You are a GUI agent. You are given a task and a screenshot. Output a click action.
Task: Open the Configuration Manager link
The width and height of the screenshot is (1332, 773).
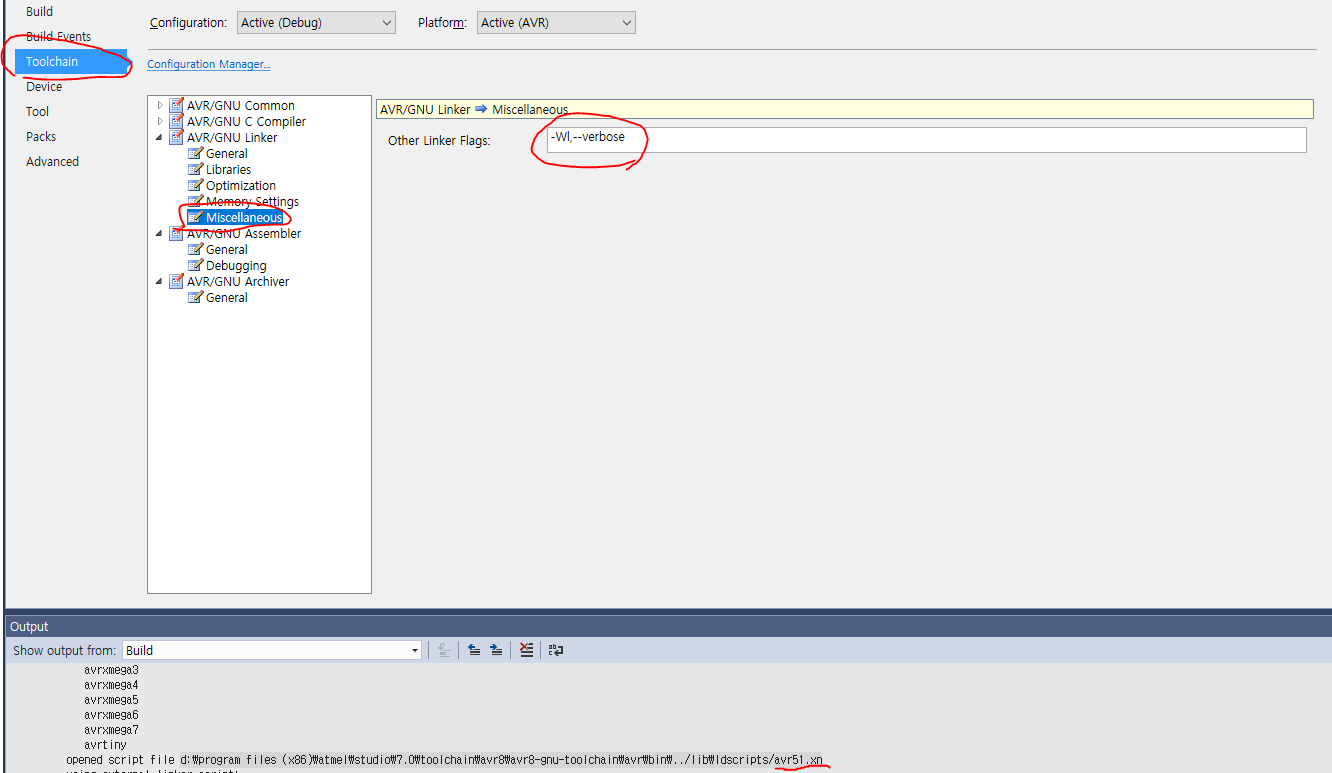pyautogui.click(x=209, y=64)
